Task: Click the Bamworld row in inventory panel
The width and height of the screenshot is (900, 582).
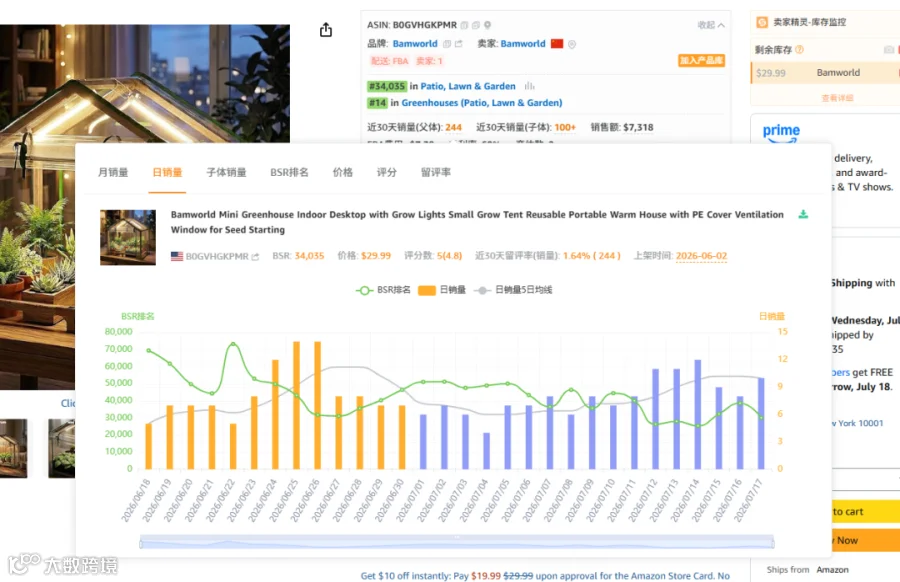Action: point(825,73)
